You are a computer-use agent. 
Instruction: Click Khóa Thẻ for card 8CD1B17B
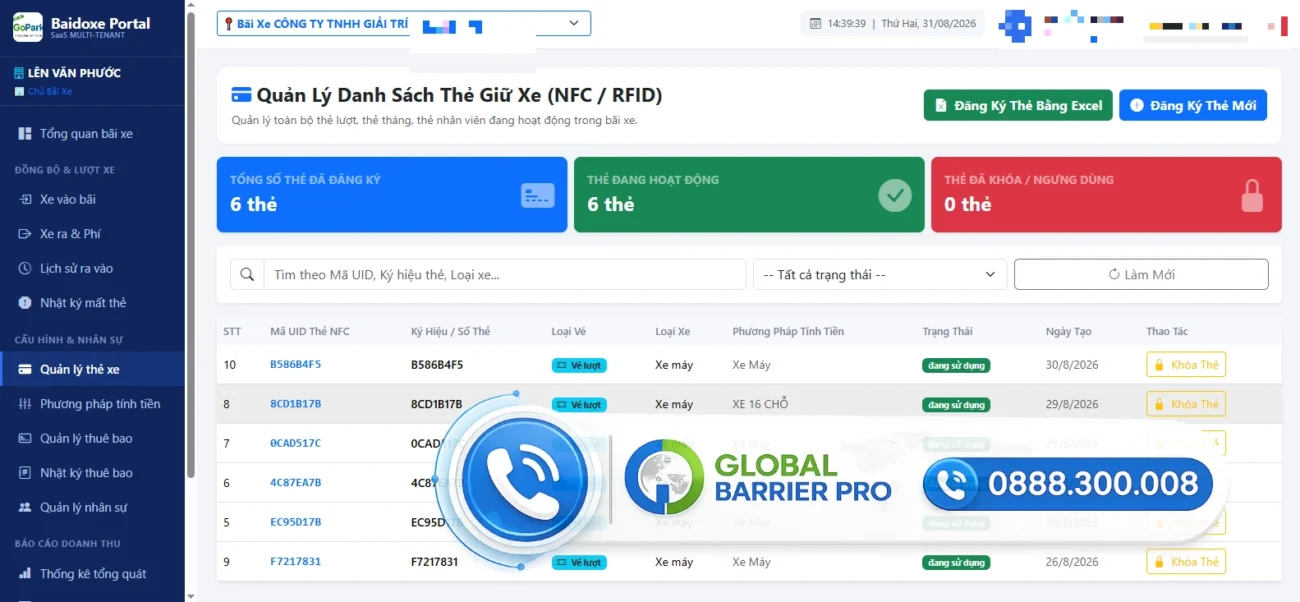[1186, 404]
